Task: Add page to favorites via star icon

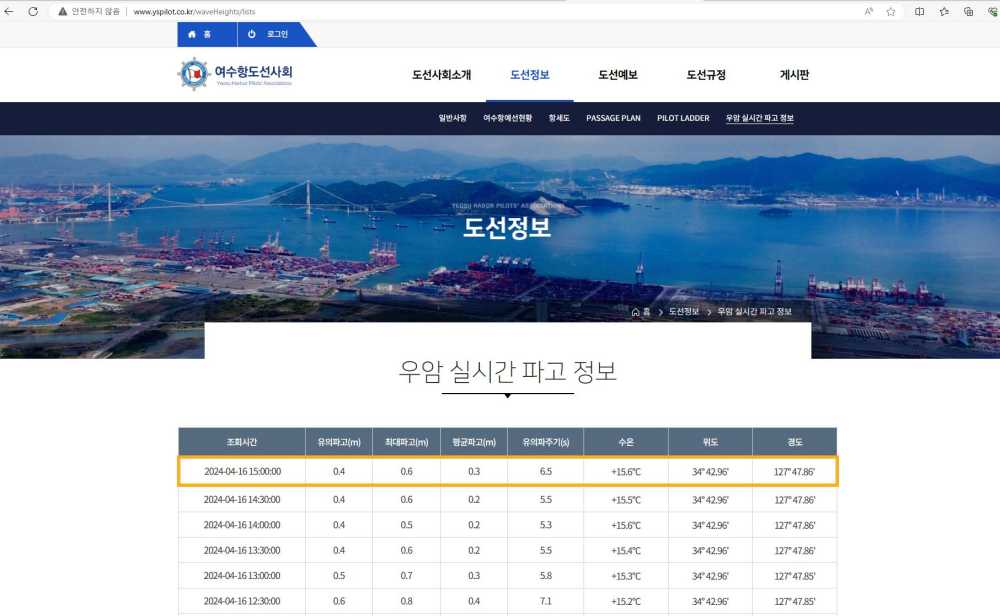Action: (892, 10)
